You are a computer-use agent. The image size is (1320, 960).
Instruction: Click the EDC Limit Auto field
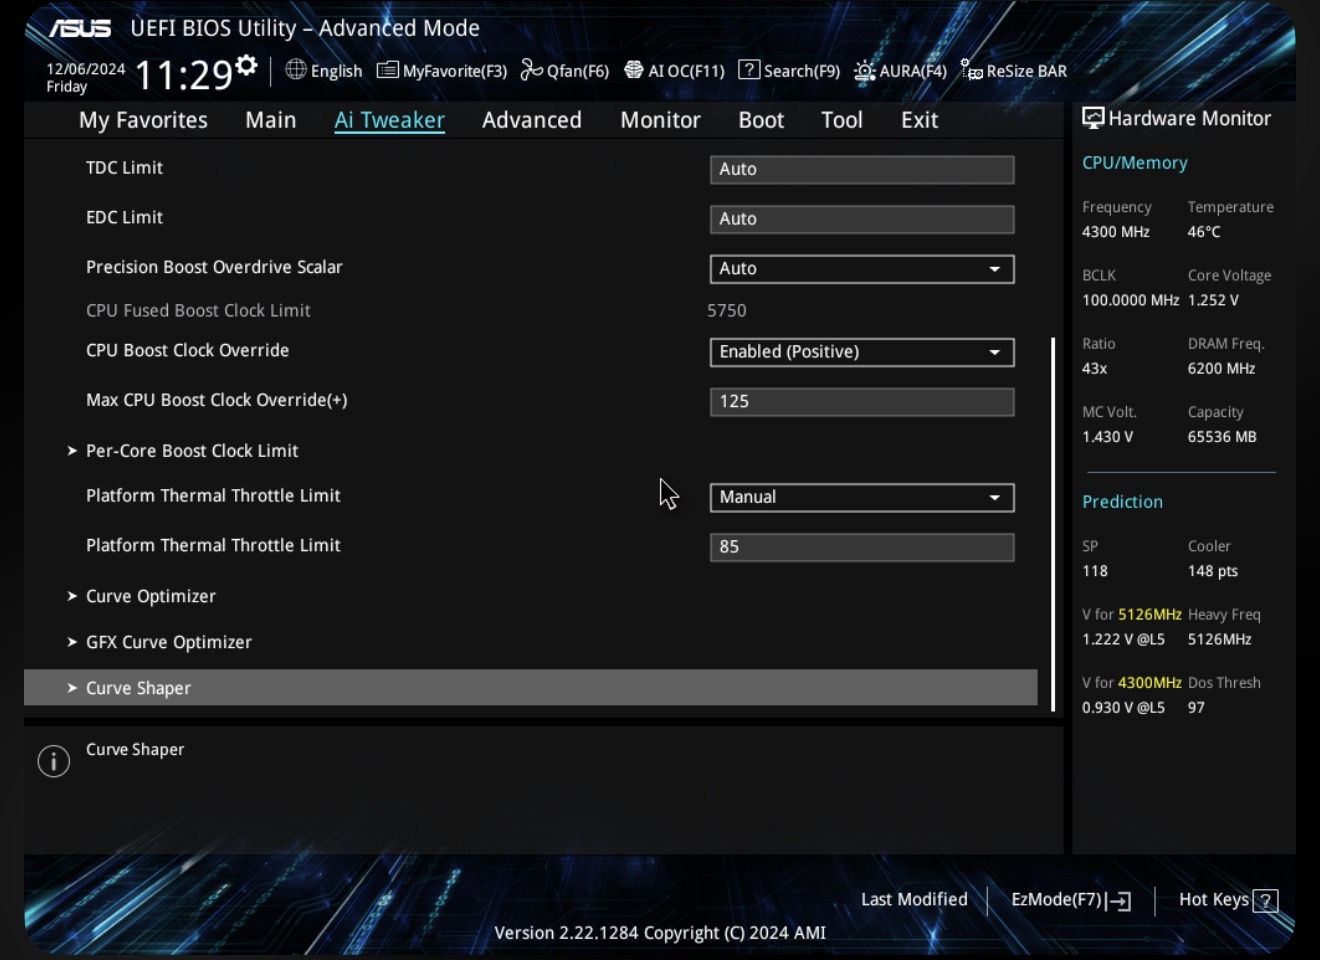(862, 219)
